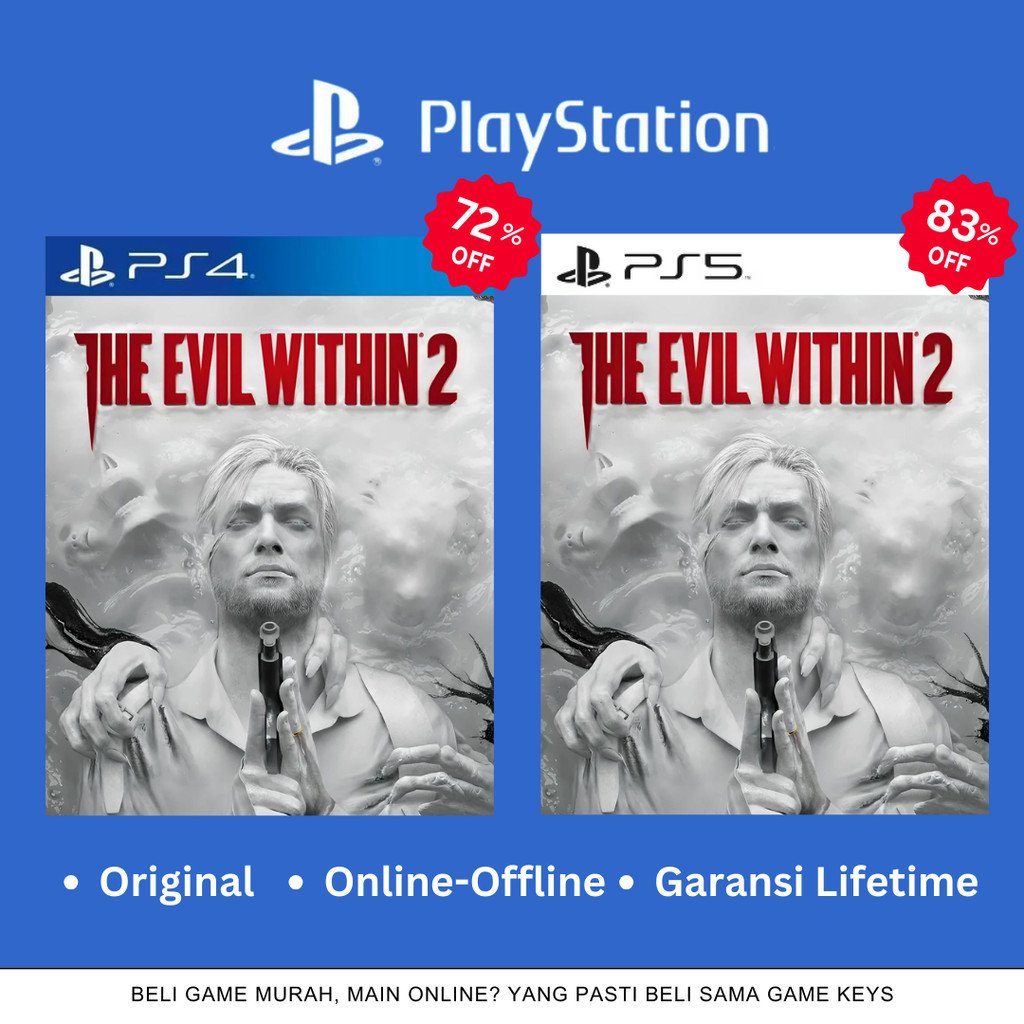Click the PS5 text label in white header
Image resolution: width=1024 pixels, height=1024 pixels.
click(x=683, y=266)
